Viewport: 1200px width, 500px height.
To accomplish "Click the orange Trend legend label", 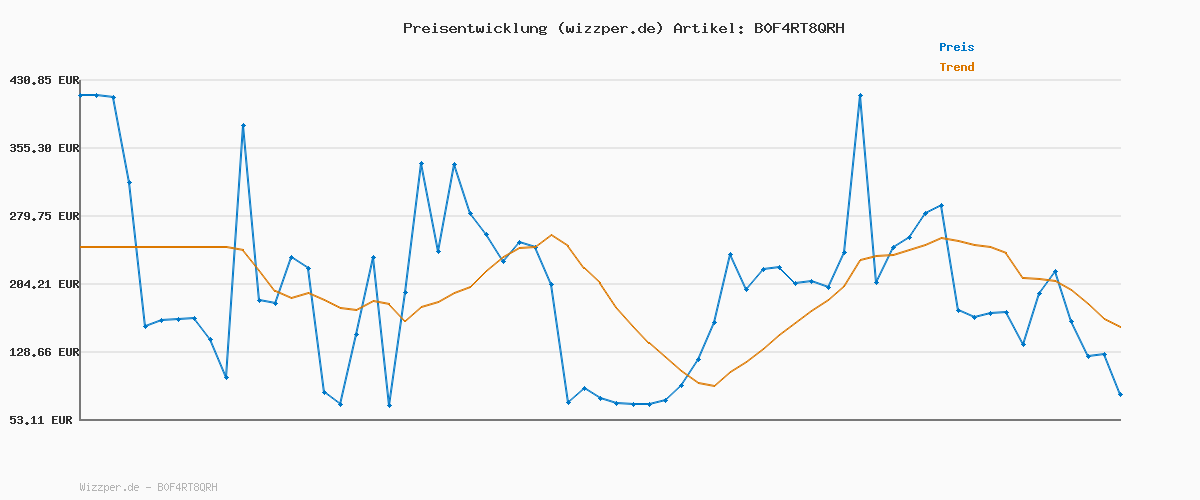I will [x=956, y=67].
